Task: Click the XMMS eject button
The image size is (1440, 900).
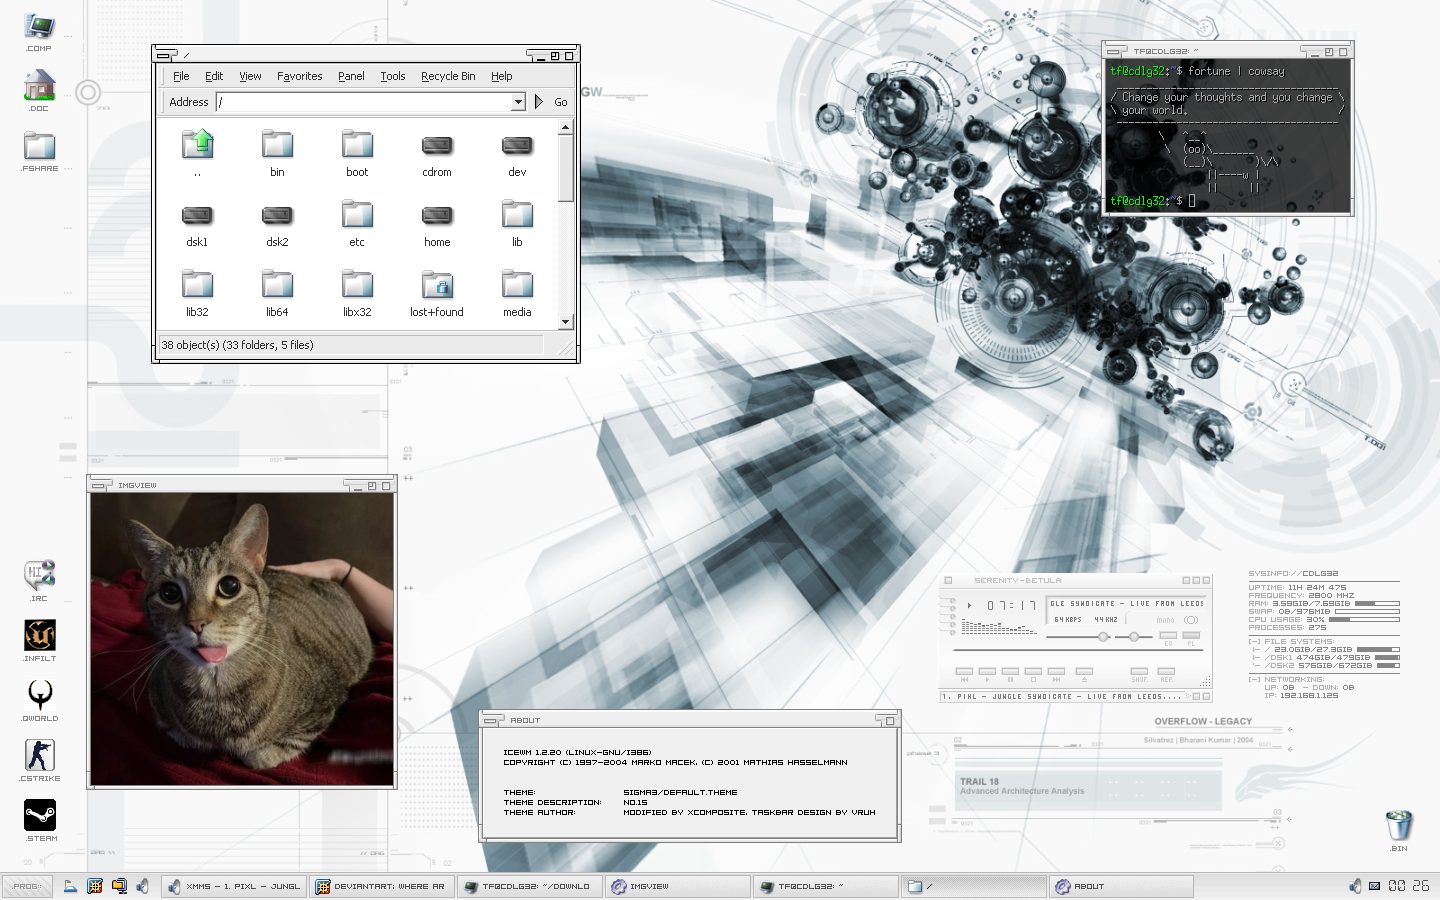Action: click(x=1084, y=672)
